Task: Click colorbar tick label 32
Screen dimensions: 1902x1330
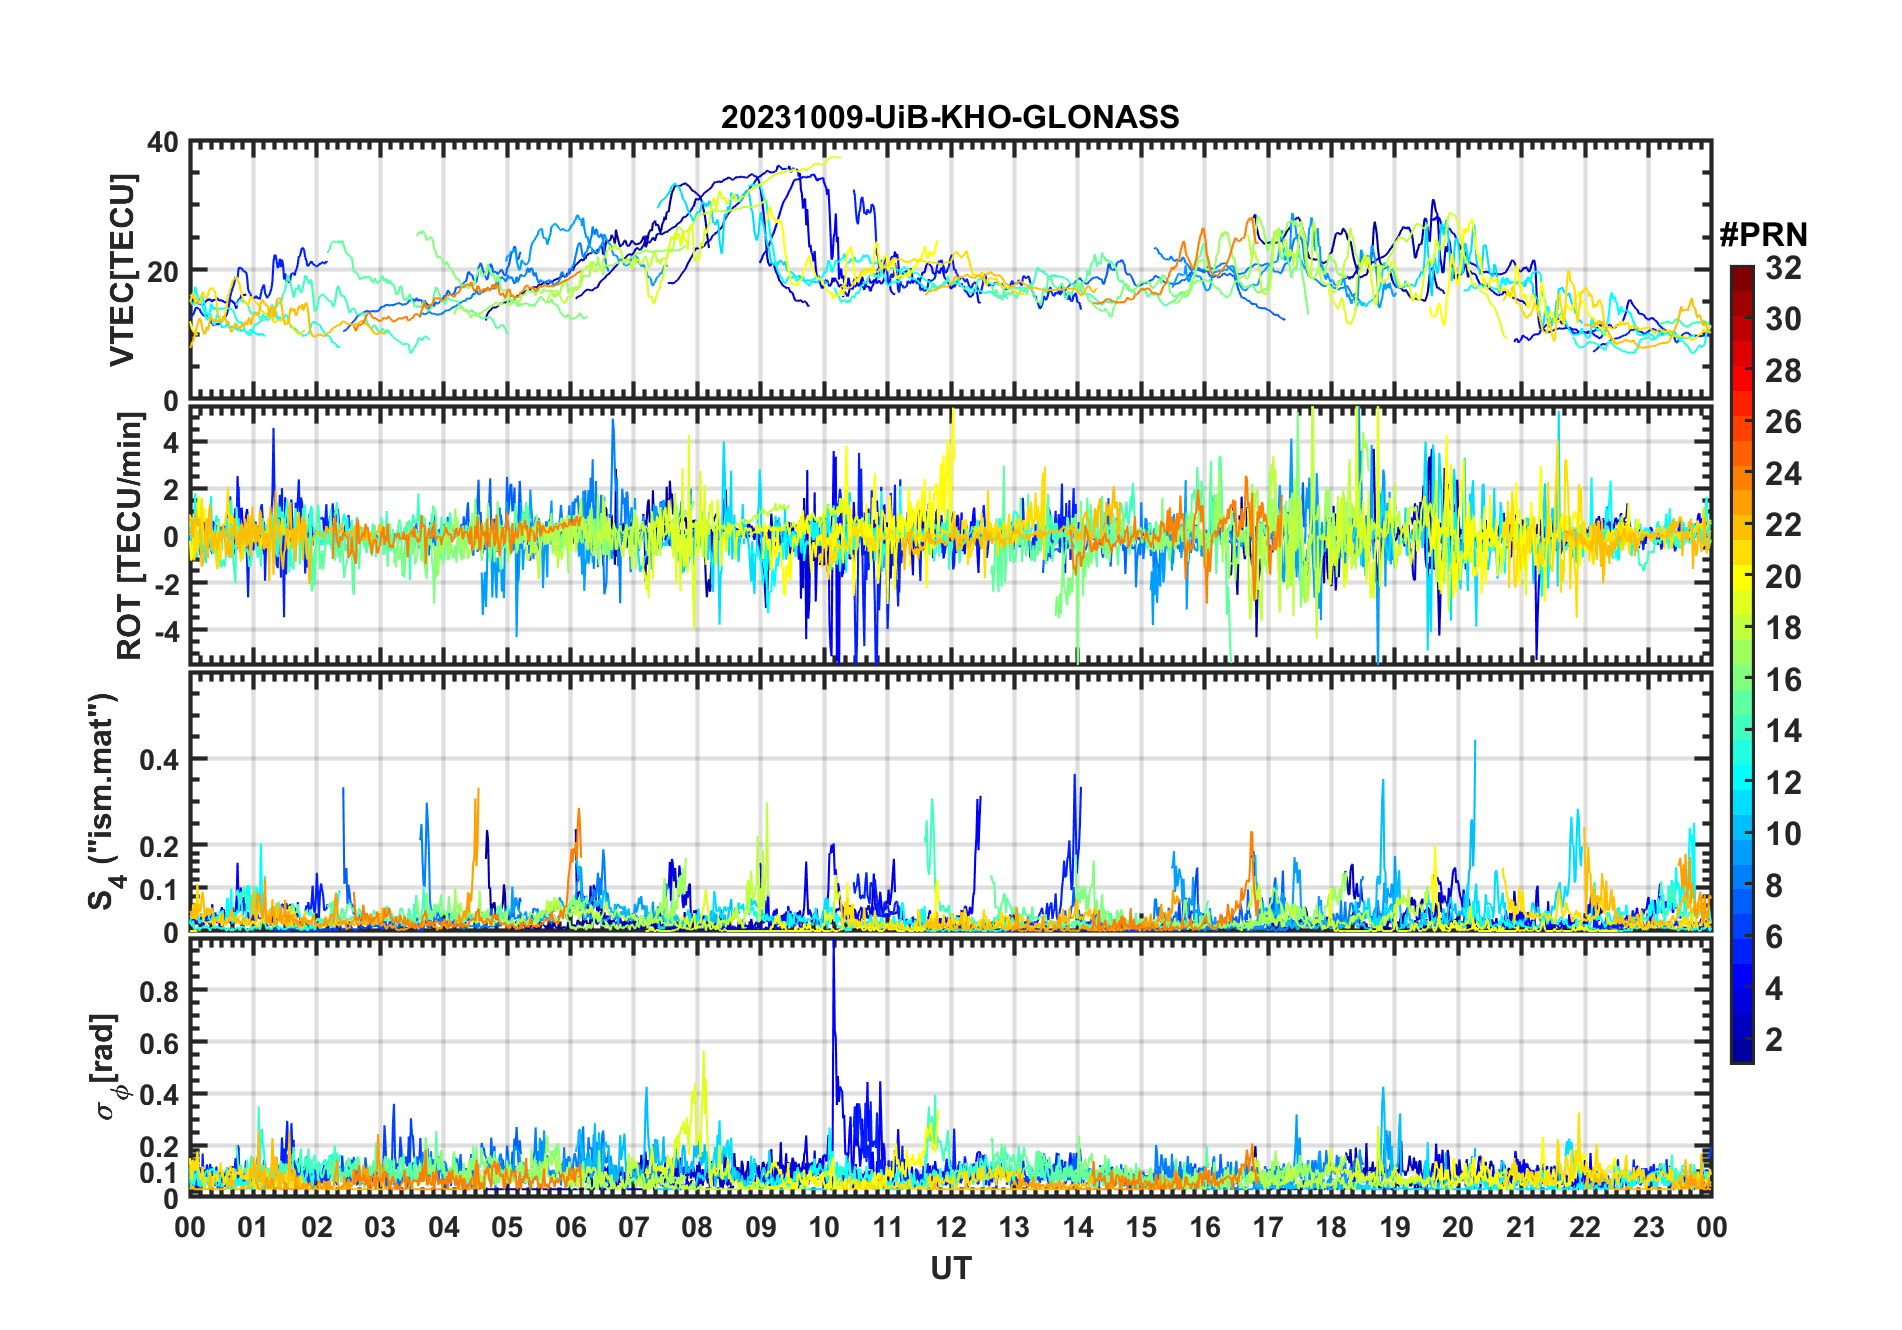Action: pos(1783,268)
